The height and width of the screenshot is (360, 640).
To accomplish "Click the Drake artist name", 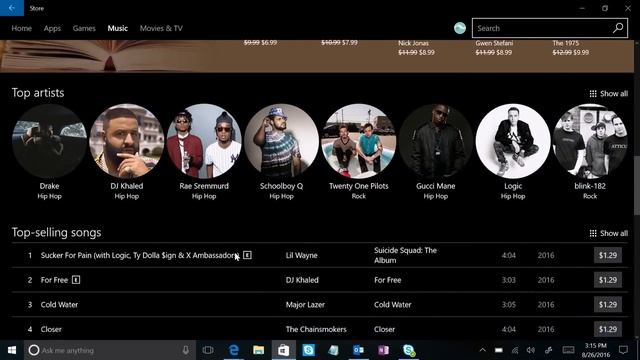I will click(x=49, y=186).
